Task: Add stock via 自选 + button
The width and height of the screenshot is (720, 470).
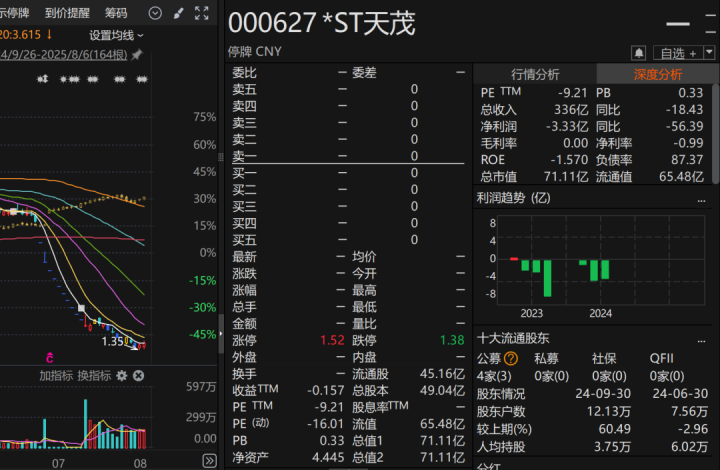Action: (x=678, y=53)
